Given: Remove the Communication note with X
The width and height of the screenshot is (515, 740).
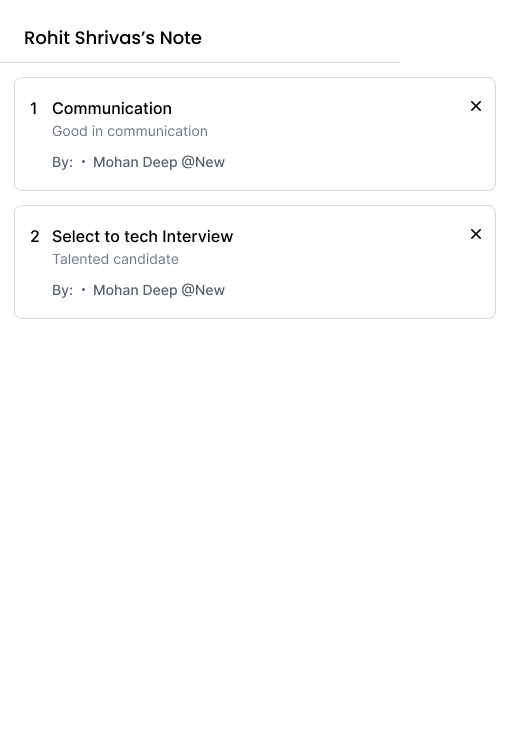Looking at the screenshot, I should pyautogui.click(x=476, y=106).
